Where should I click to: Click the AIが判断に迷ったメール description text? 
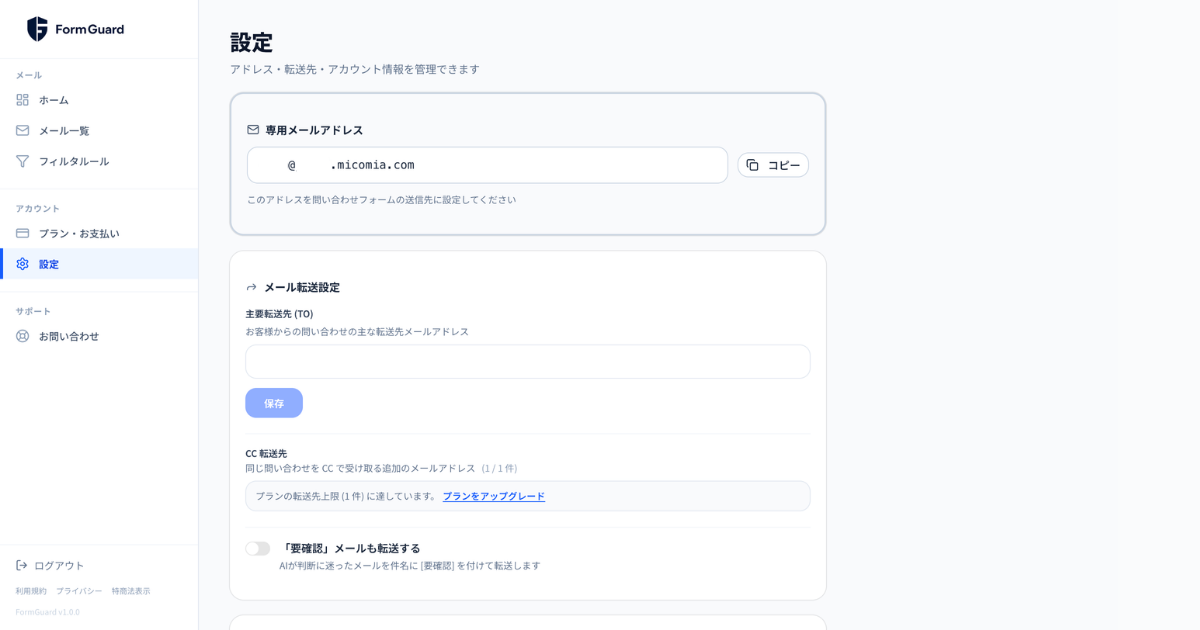point(410,566)
